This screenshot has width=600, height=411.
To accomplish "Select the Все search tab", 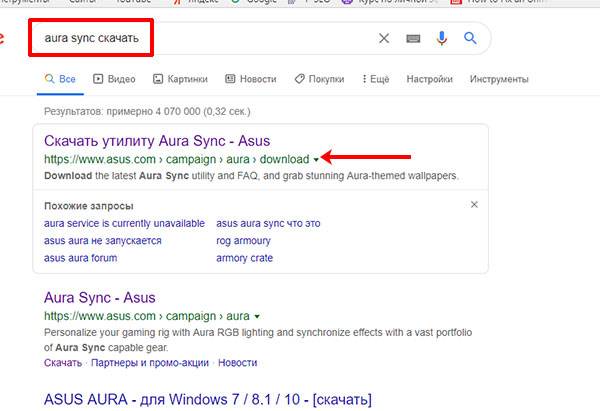I will 60,79.
